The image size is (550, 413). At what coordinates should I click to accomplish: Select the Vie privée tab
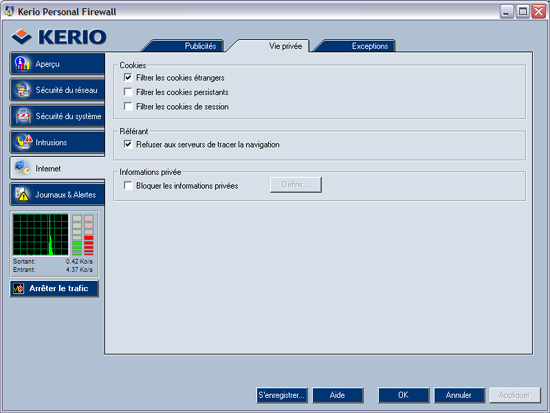tap(269, 46)
